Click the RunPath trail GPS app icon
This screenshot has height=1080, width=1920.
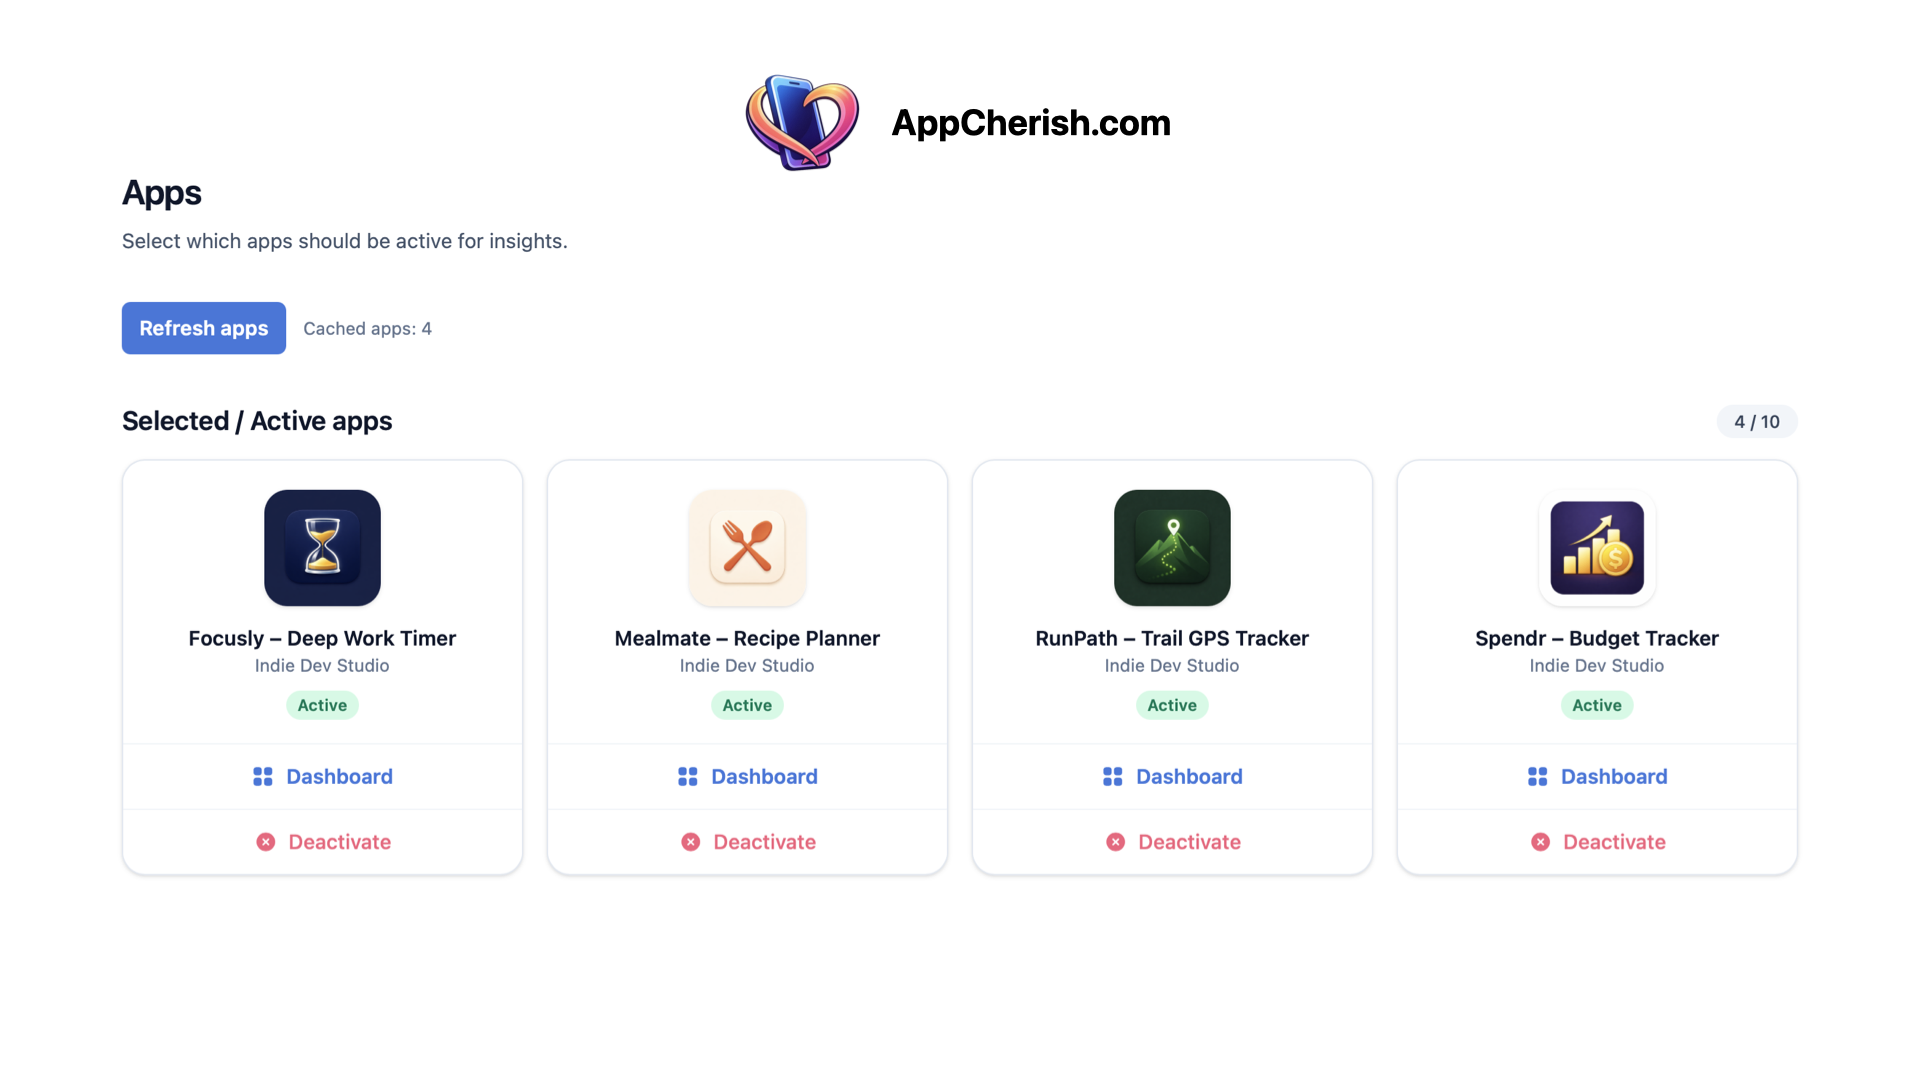(1172, 548)
